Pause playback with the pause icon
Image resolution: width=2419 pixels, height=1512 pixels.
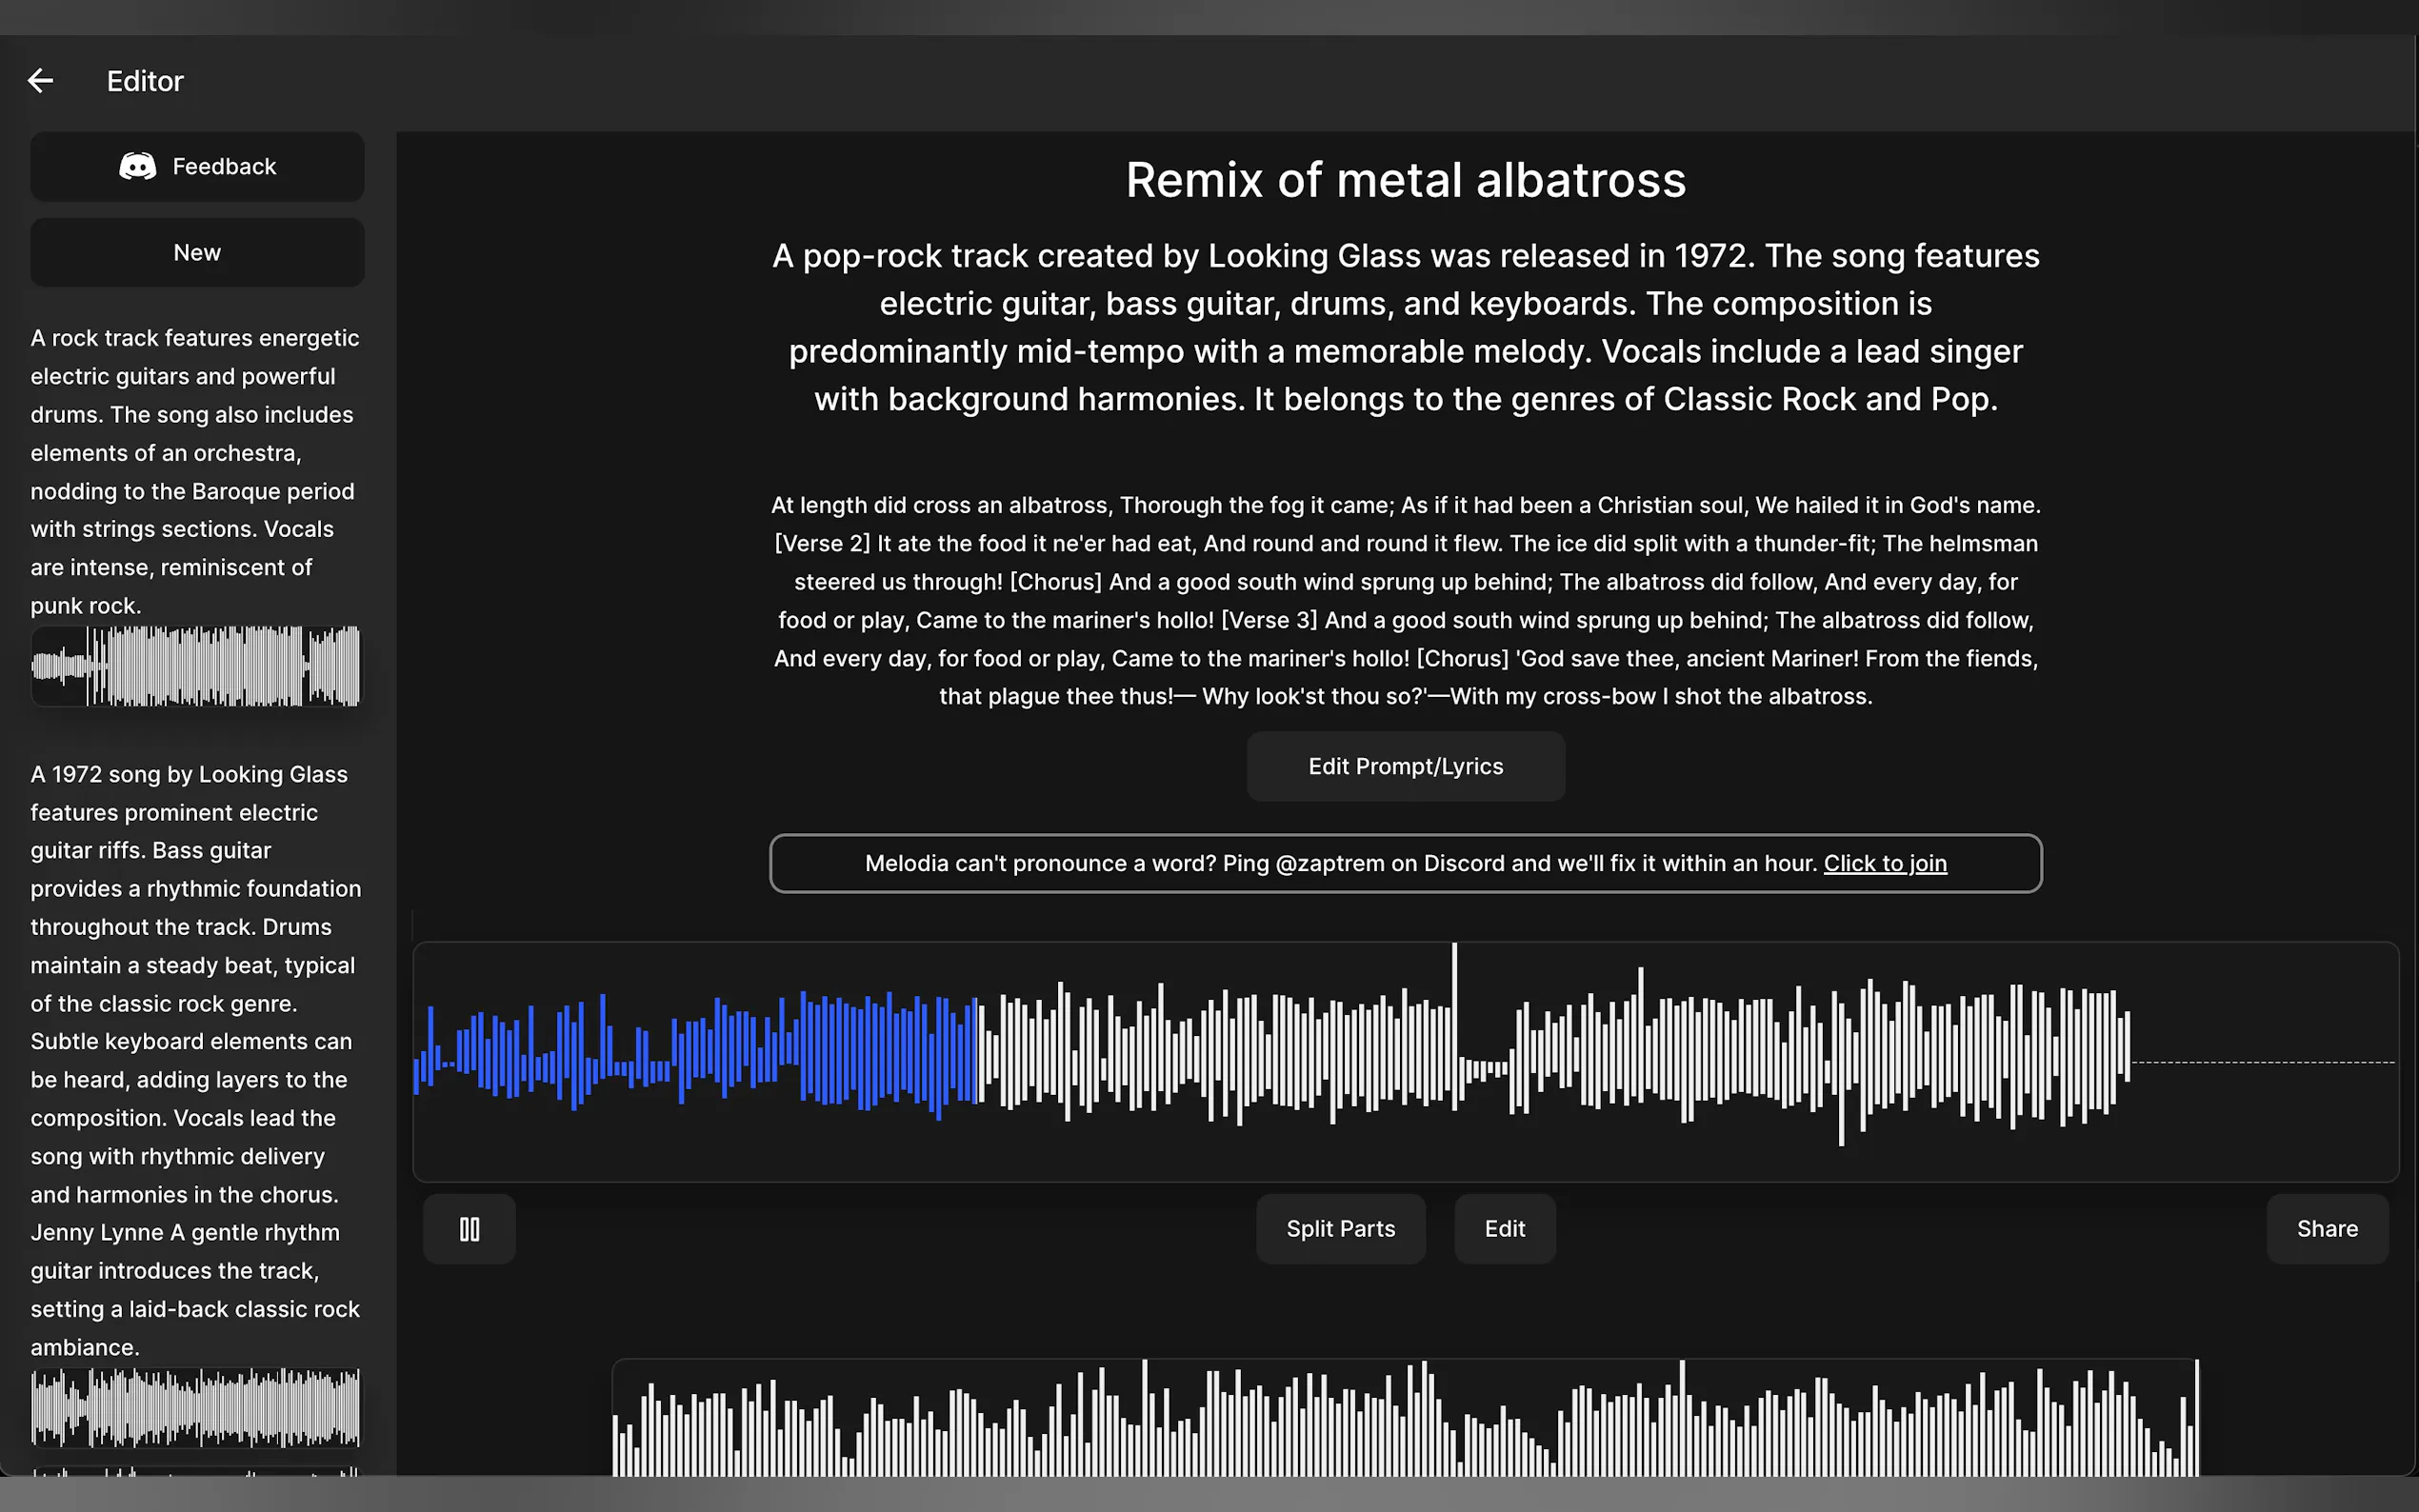pos(469,1228)
